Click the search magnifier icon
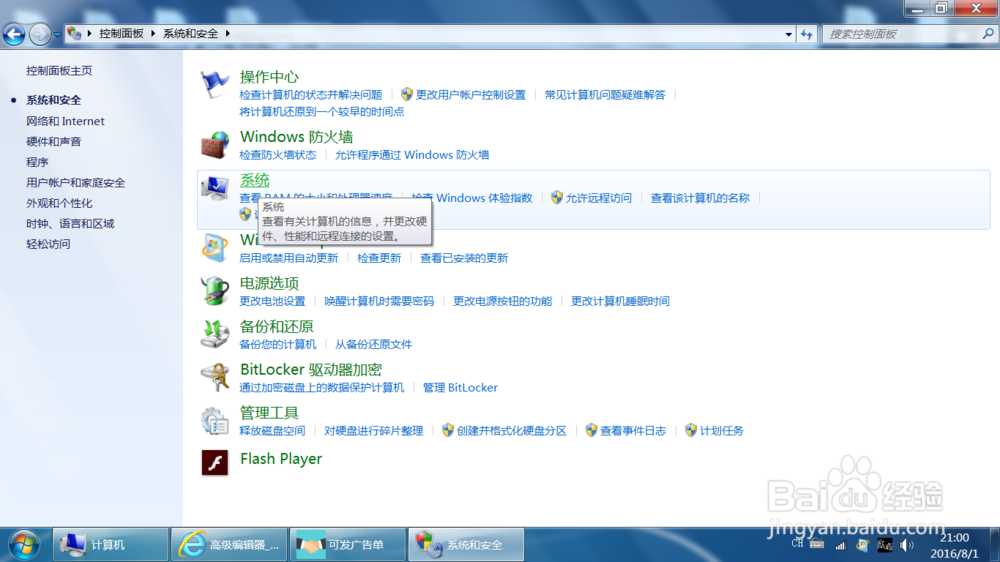This screenshot has height=562, width=1000. [988, 34]
